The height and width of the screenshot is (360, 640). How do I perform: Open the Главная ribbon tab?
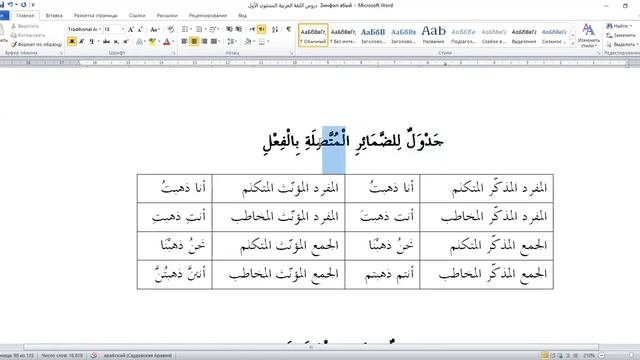(x=25, y=16)
